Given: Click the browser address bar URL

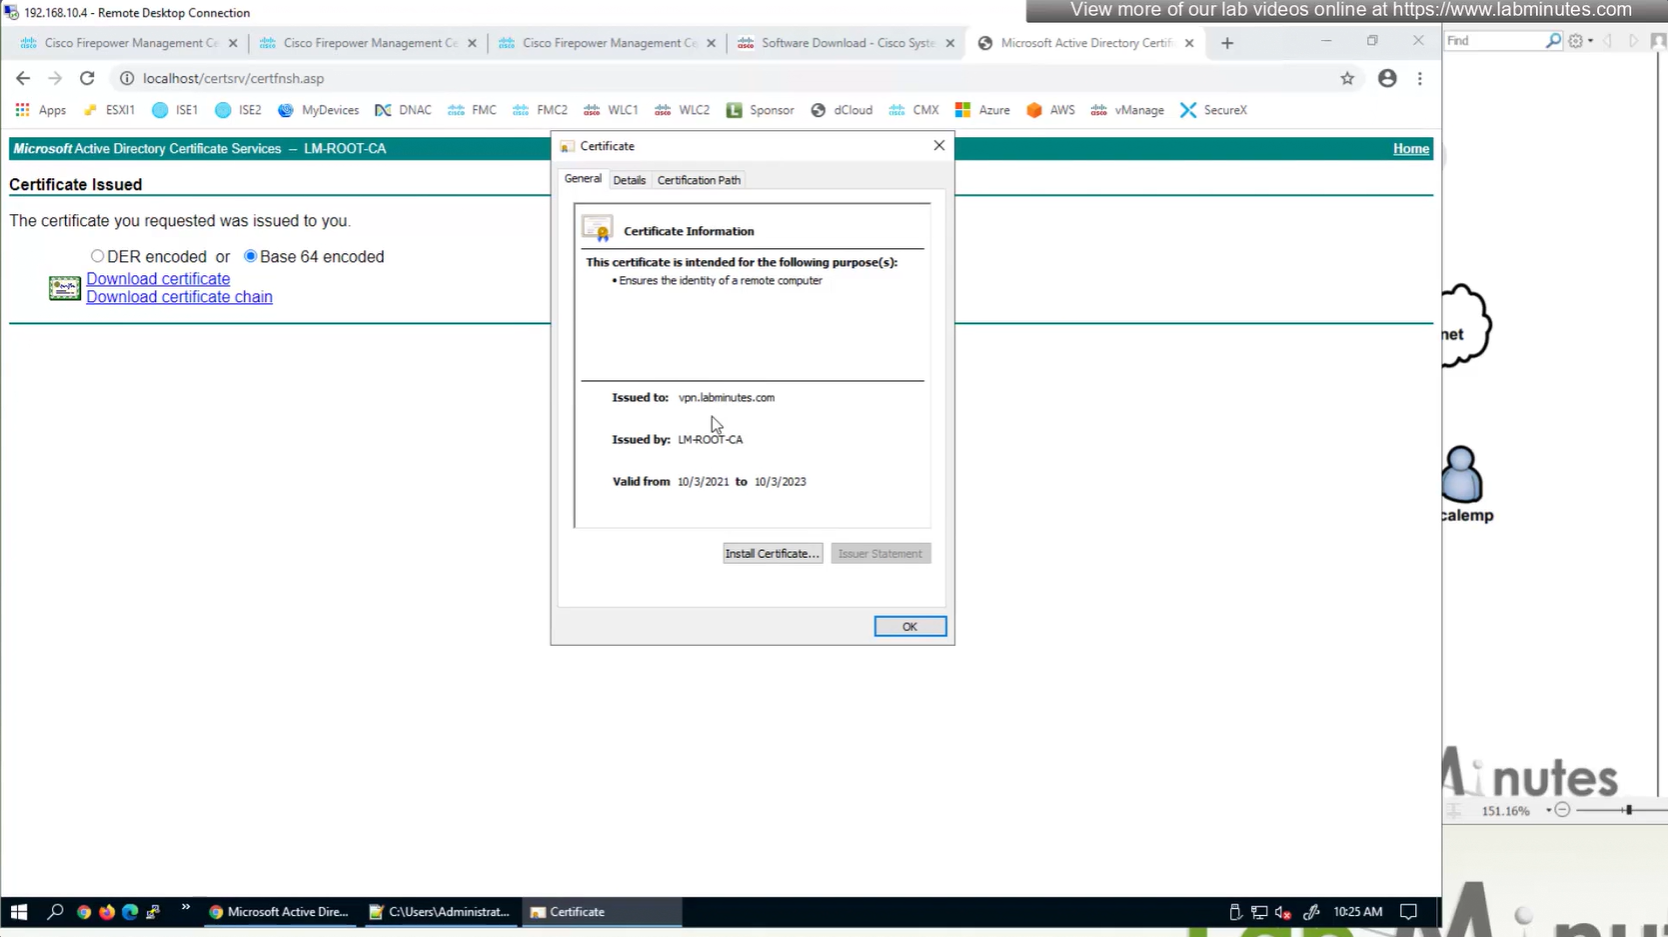Looking at the screenshot, I should click(x=233, y=78).
